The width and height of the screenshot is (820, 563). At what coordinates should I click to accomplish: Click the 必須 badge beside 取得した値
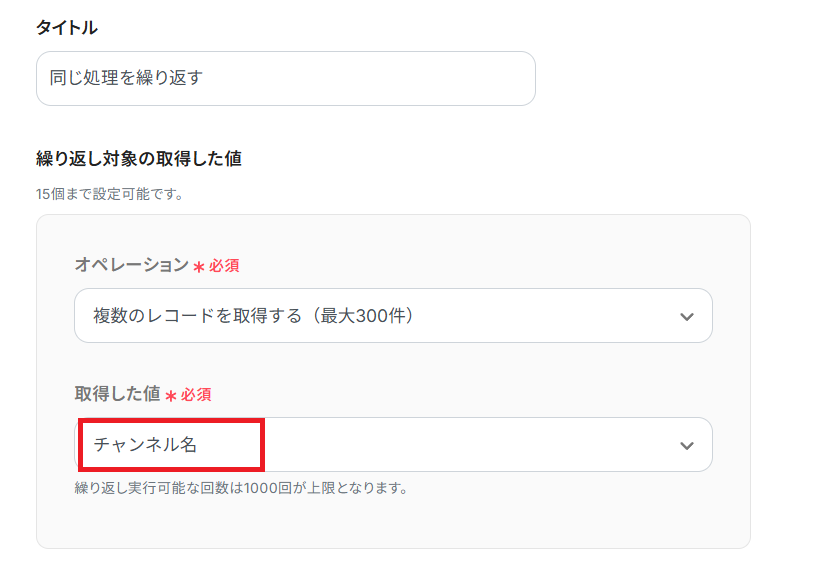point(196,395)
